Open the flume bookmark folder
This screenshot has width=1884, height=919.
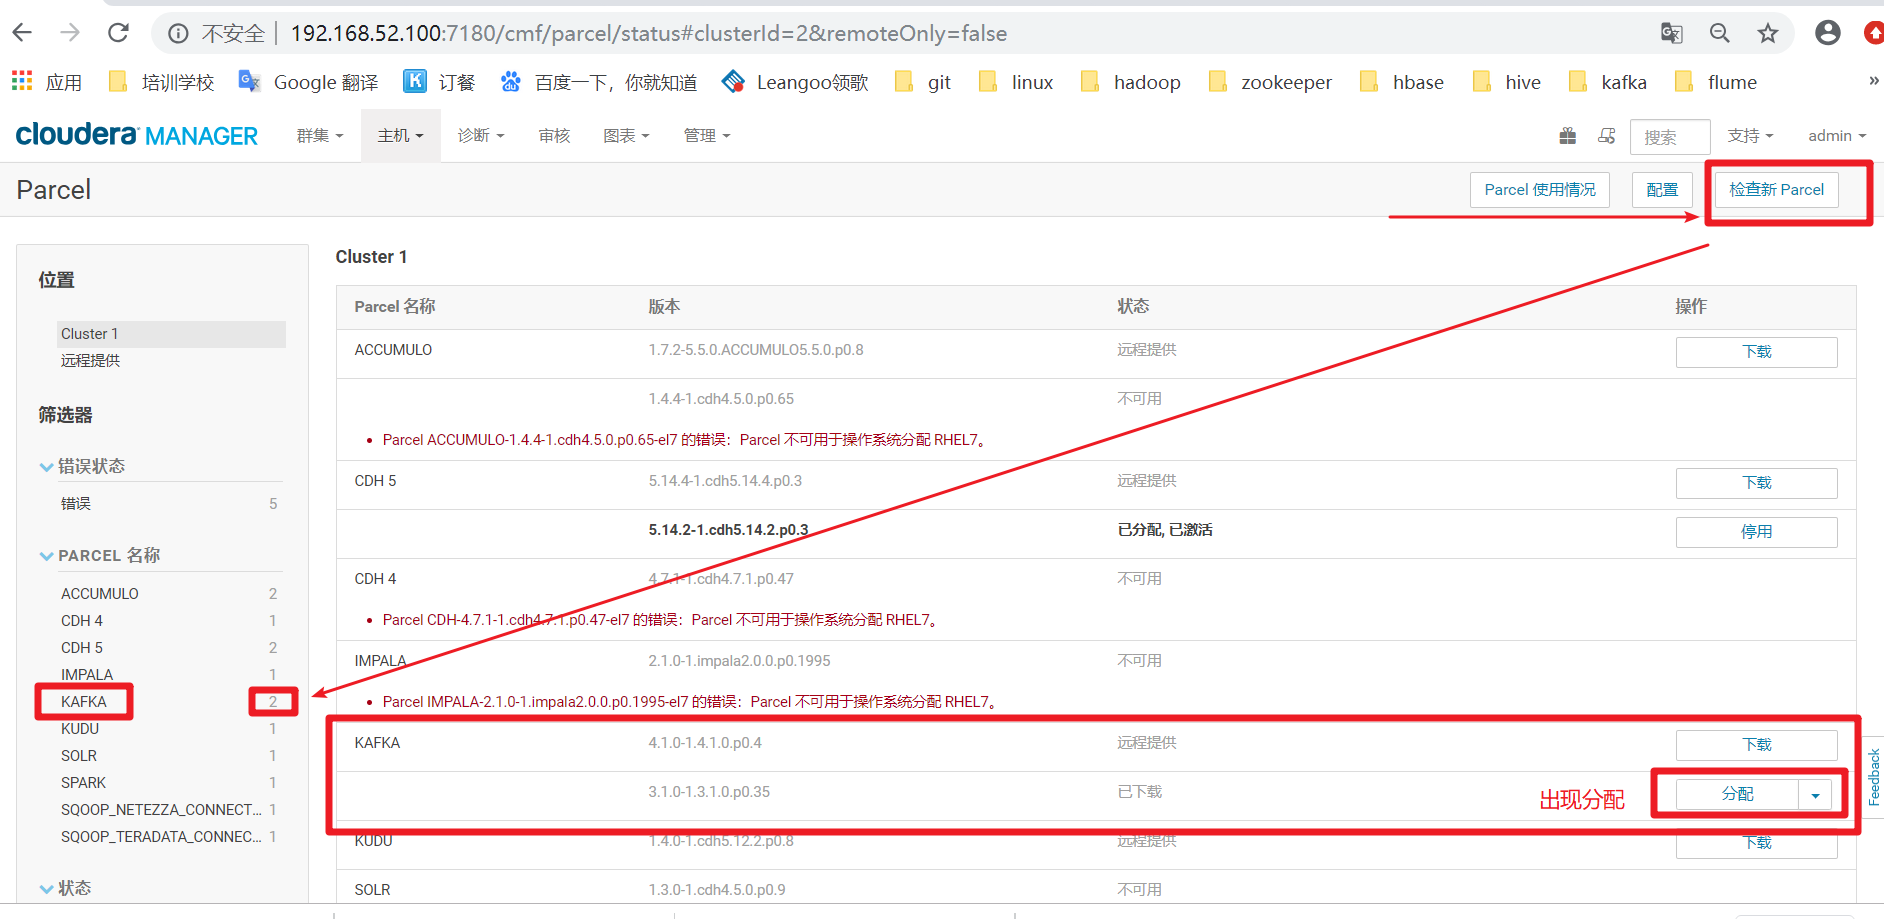[1715, 82]
